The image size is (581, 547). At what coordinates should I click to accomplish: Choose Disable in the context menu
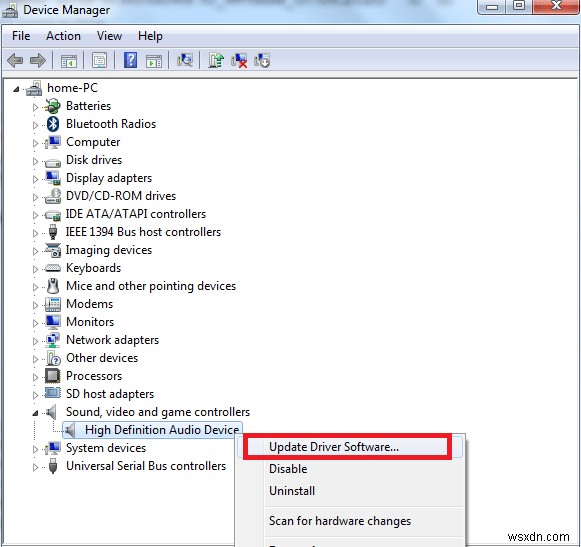click(x=350, y=469)
